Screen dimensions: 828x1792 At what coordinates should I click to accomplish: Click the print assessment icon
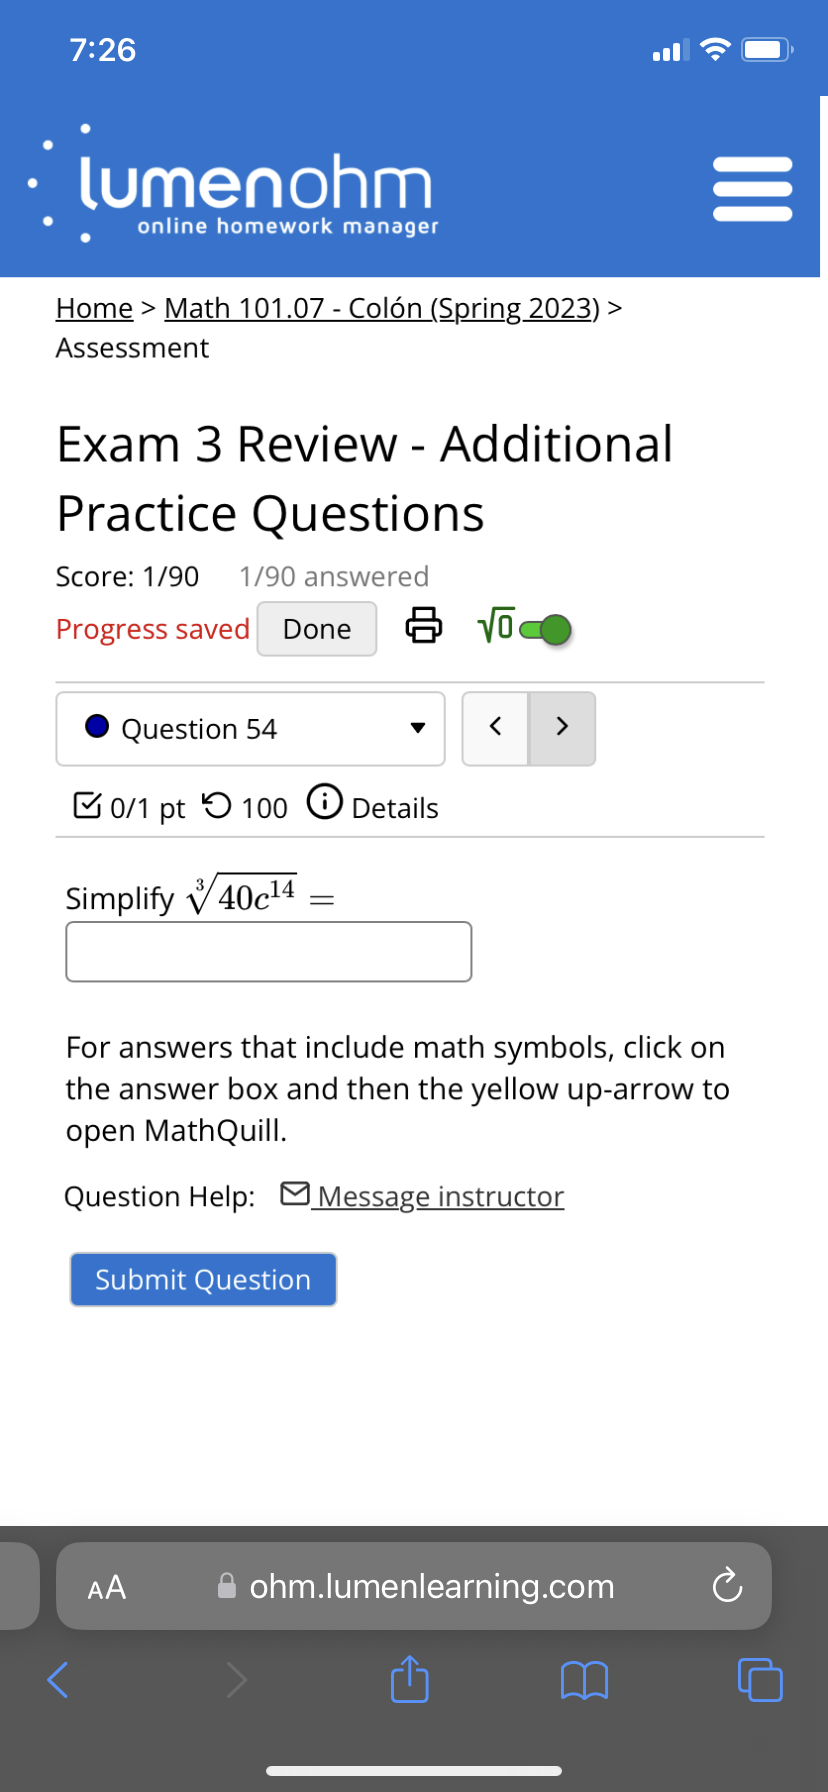coord(423,625)
